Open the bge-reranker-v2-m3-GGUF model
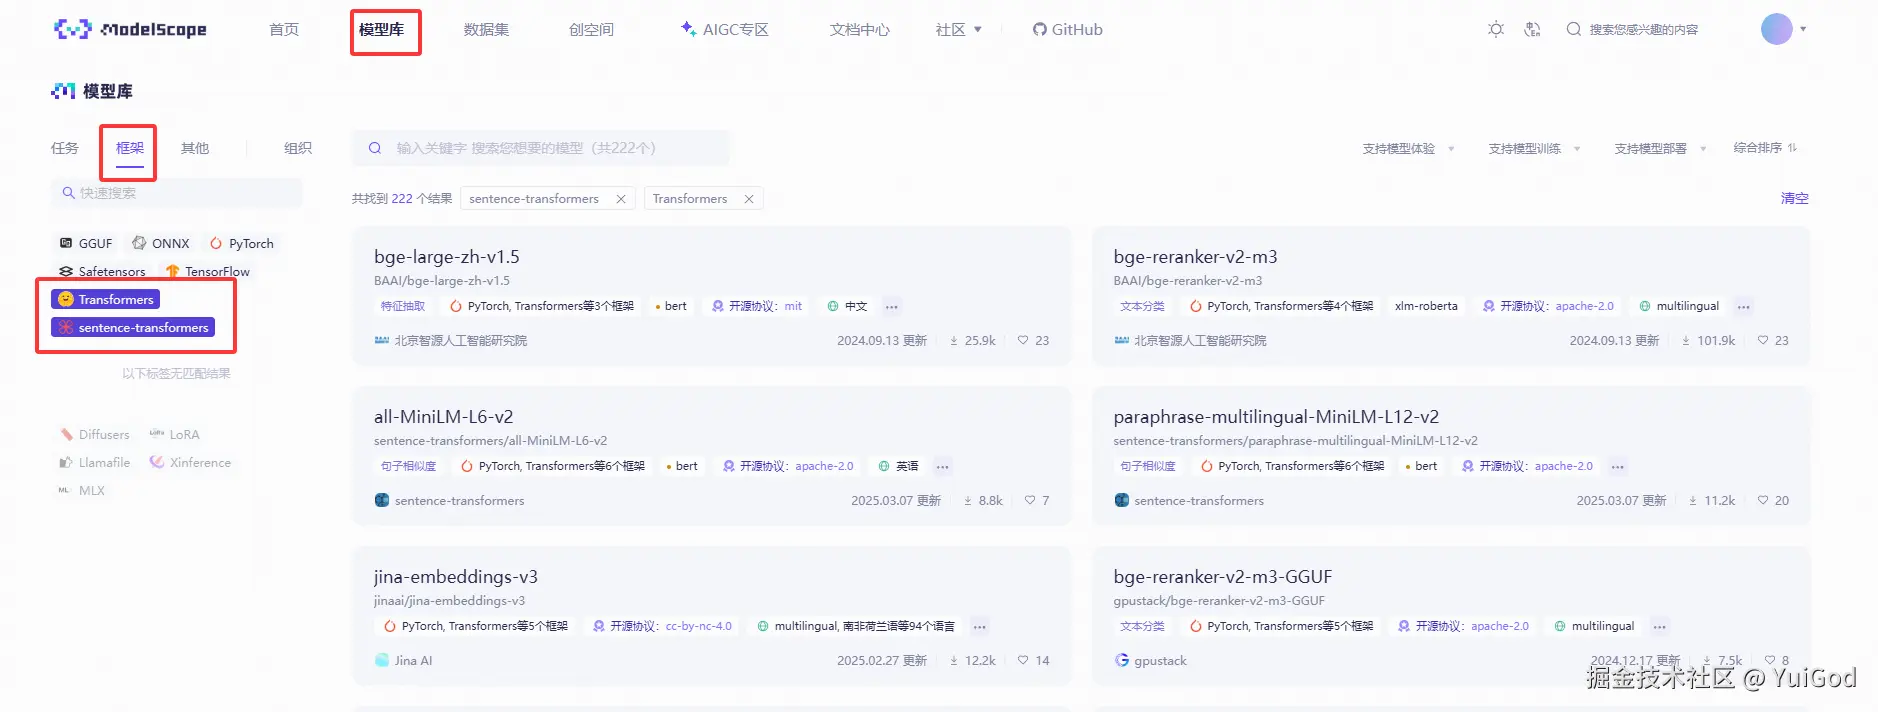This screenshot has width=1878, height=712. (x=1223, y=576)
